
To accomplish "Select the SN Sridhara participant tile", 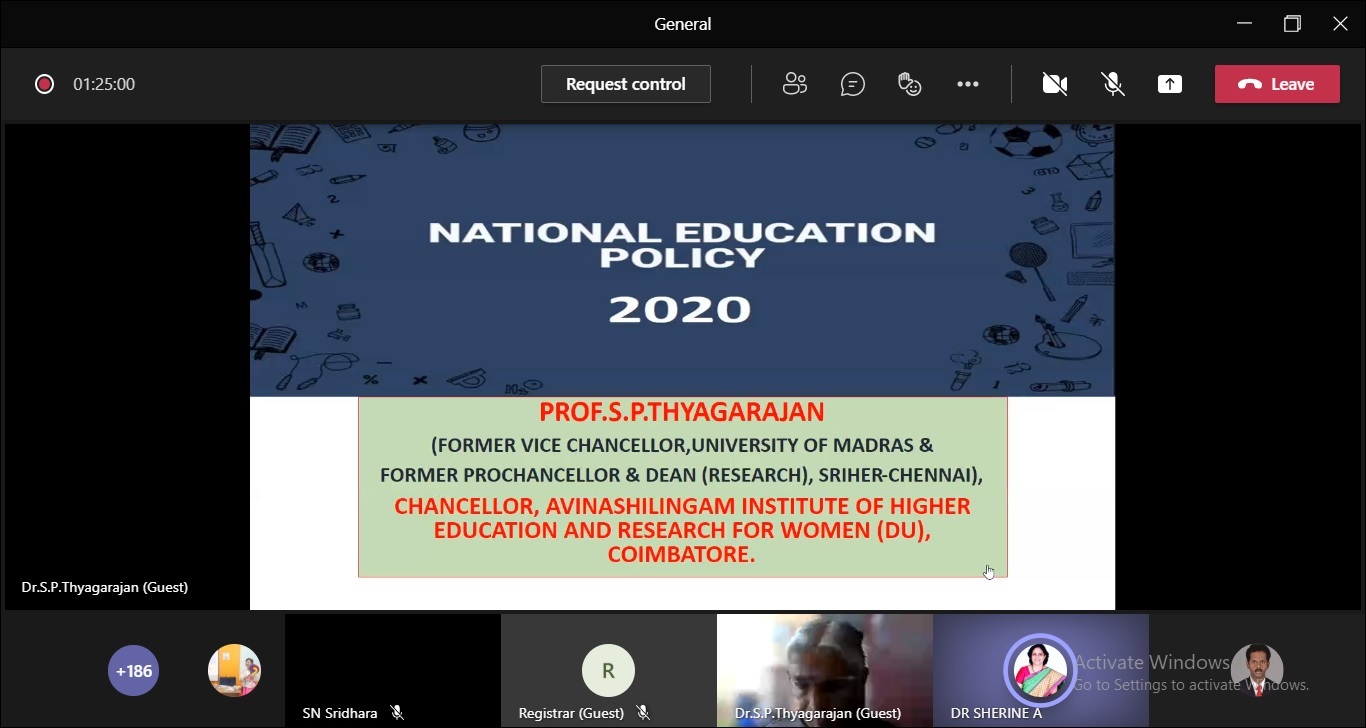I will (393, 670).
